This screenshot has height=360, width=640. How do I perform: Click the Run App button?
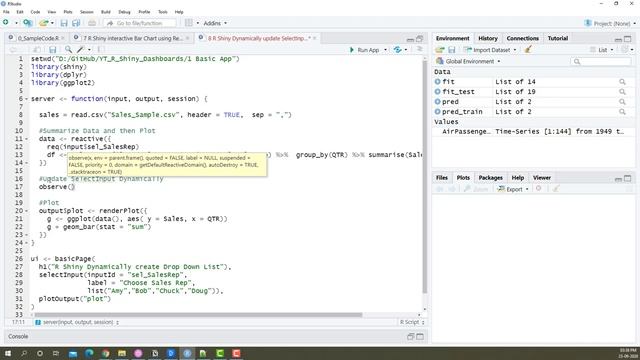click(x=364, y=50)
